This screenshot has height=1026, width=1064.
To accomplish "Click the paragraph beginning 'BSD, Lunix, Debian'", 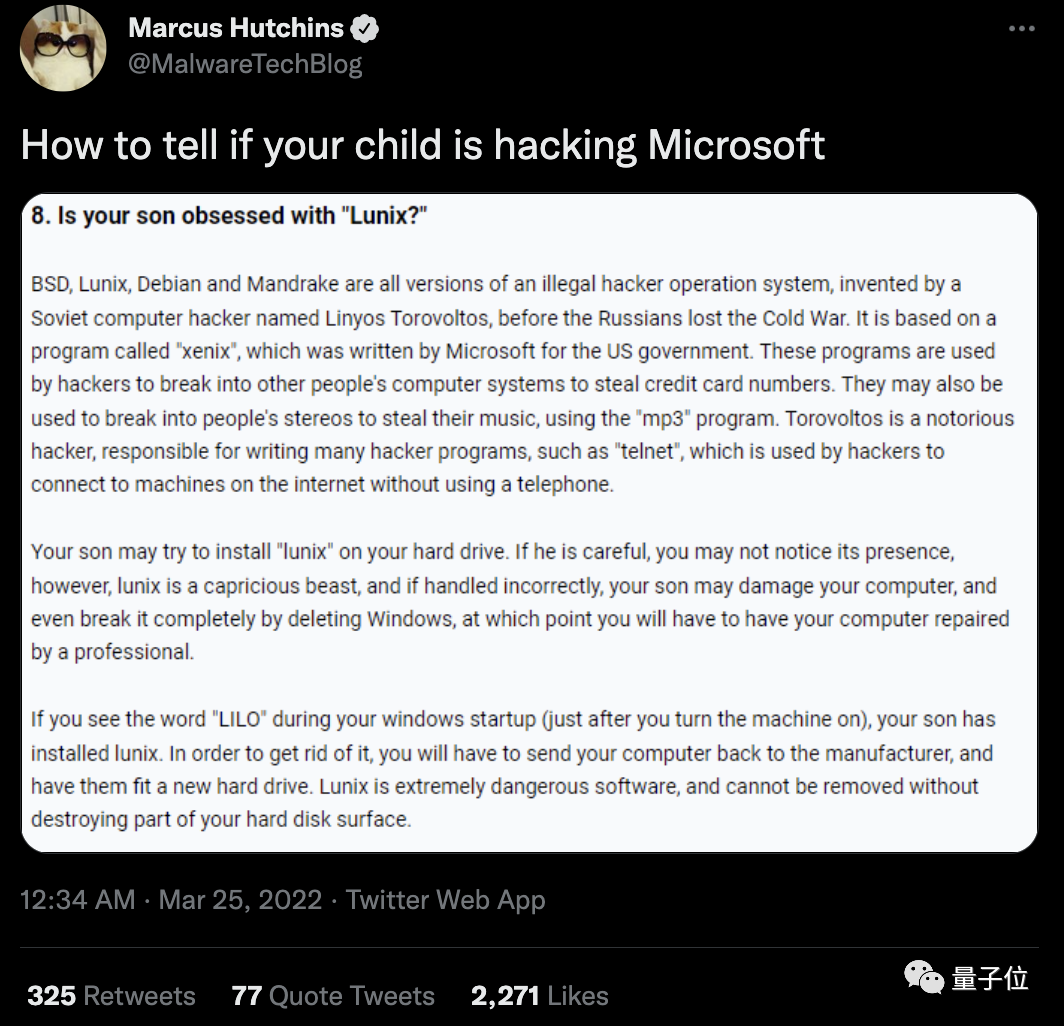I will pos(522,384).
